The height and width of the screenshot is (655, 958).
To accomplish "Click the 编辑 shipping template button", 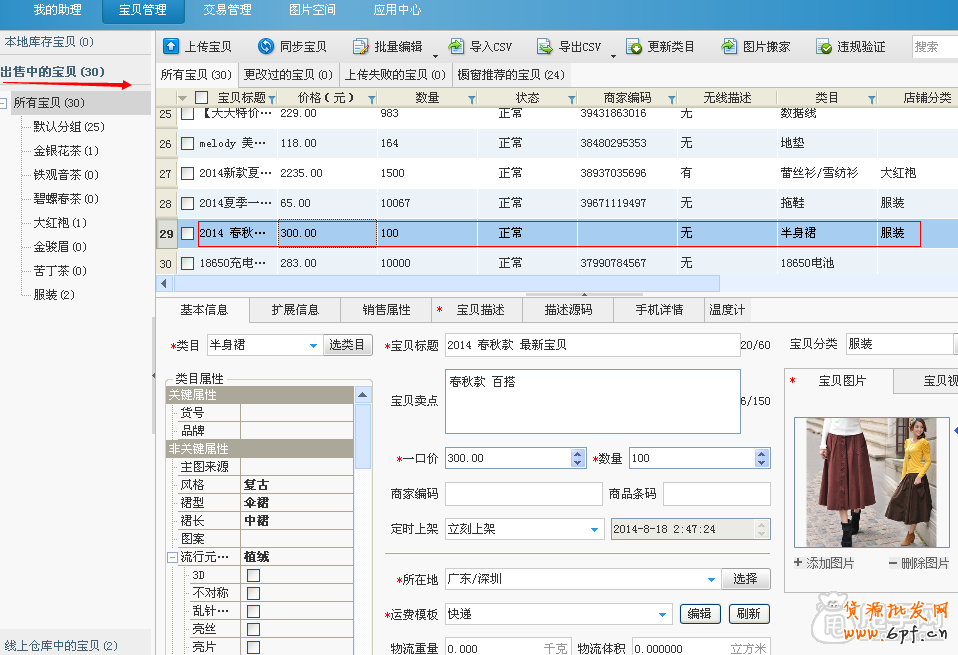I will pos(700,613).
